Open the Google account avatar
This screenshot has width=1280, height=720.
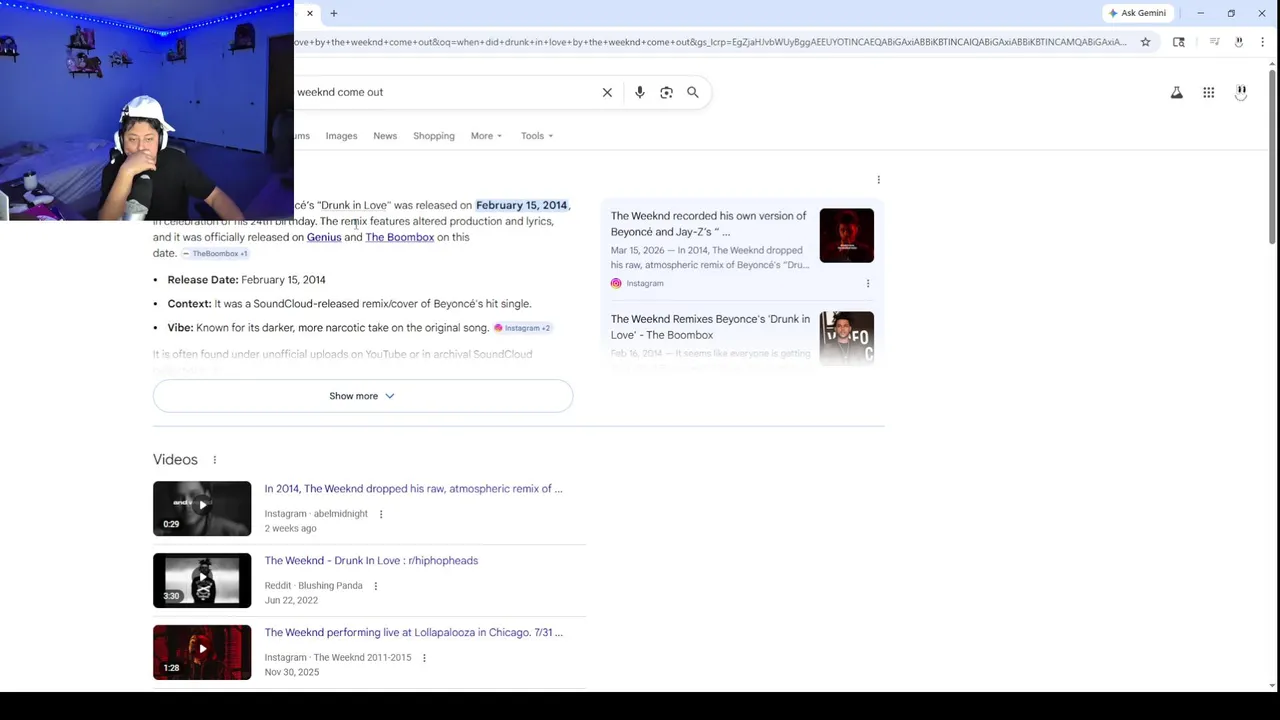[1241, 92]
